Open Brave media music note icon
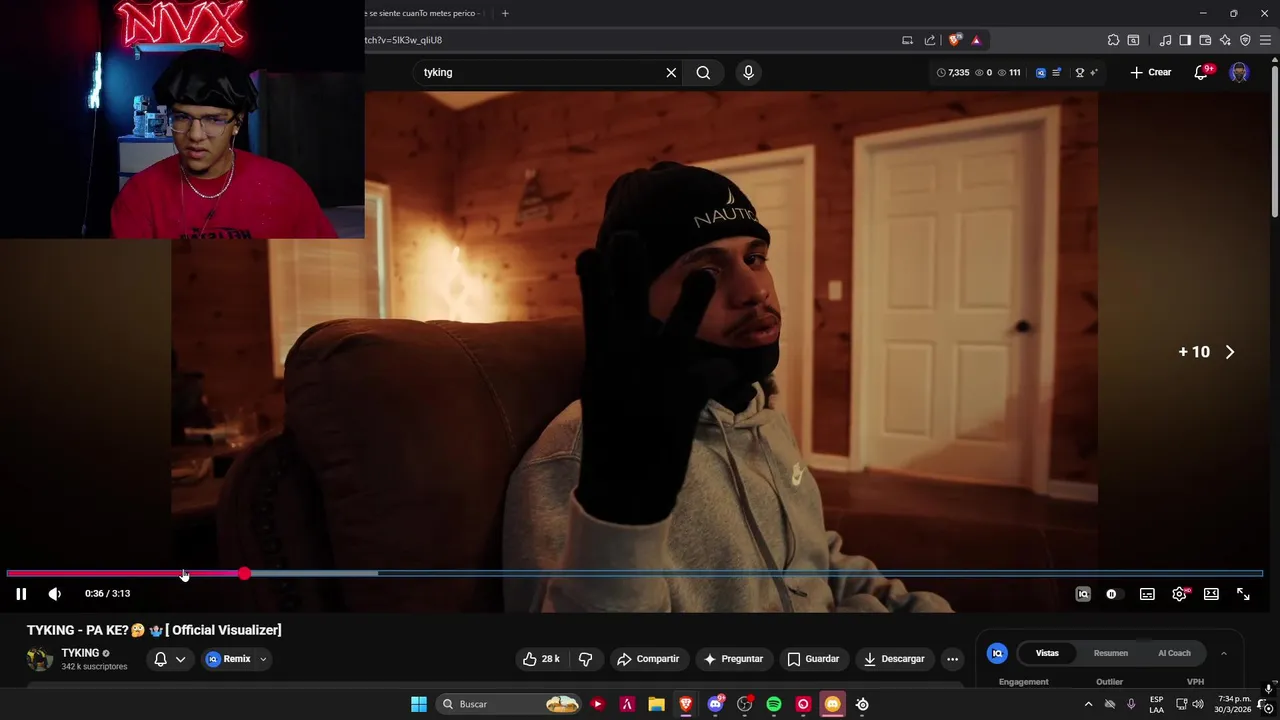 click(x=1165, y=40)
